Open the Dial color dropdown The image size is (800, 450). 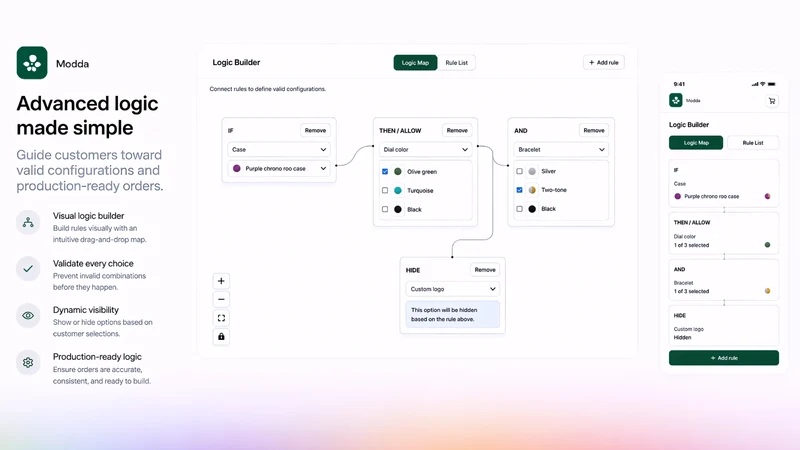[x=426, y=149]
